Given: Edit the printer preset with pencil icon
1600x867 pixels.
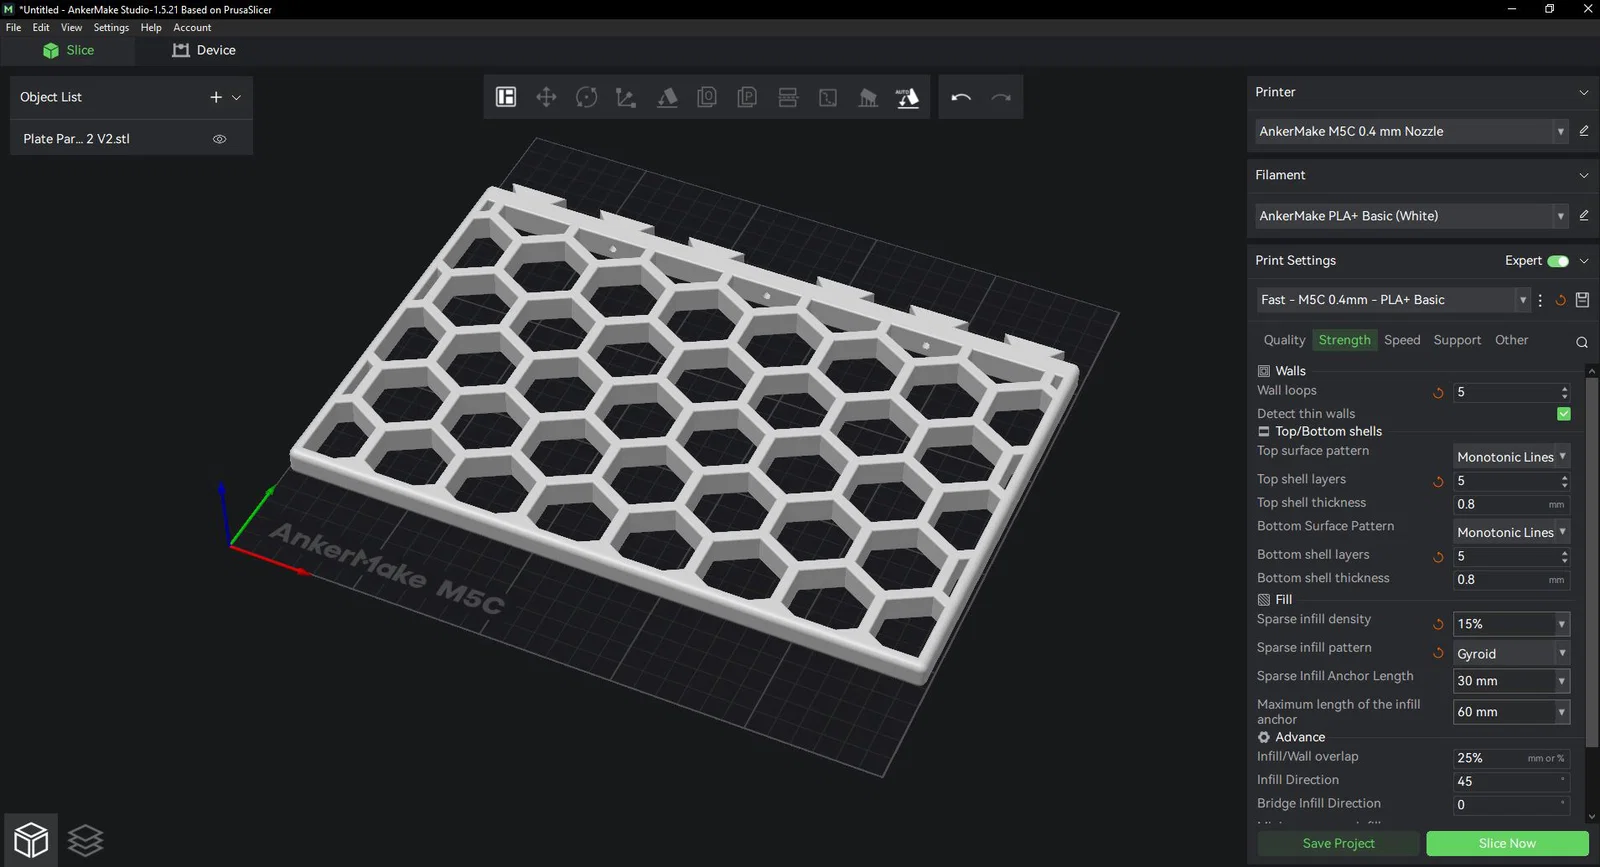Looking at the screenshot, I should pyautogui.click(x=1584, y=131).
